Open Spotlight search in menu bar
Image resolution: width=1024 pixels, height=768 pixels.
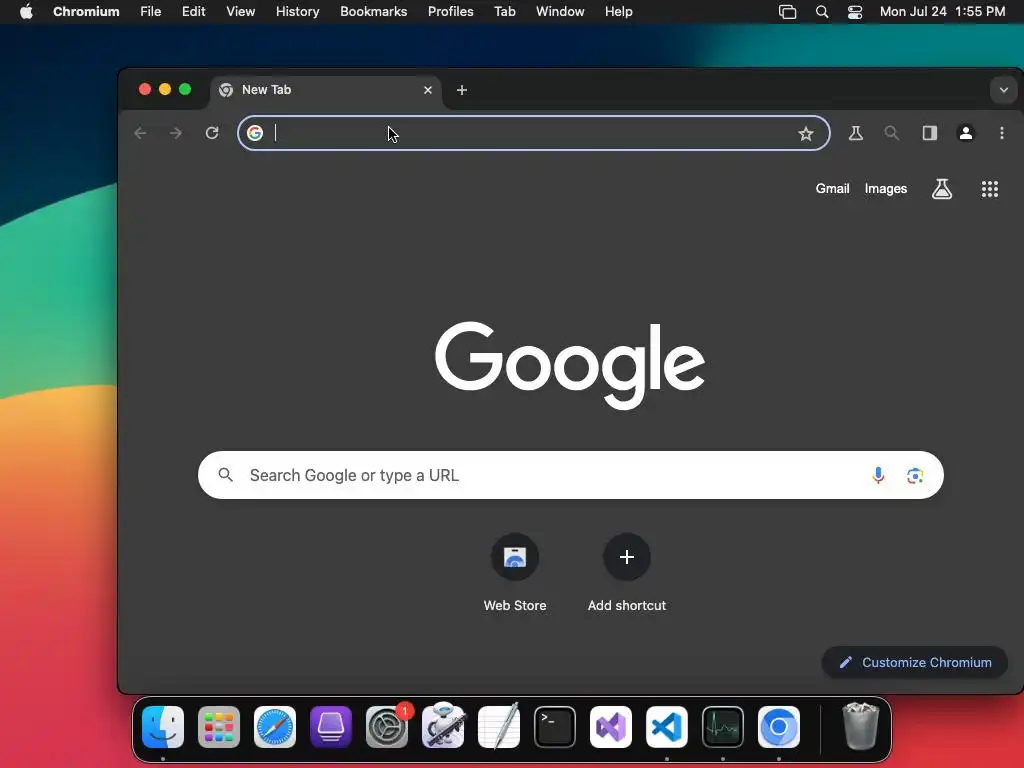(x=822, y=12)
